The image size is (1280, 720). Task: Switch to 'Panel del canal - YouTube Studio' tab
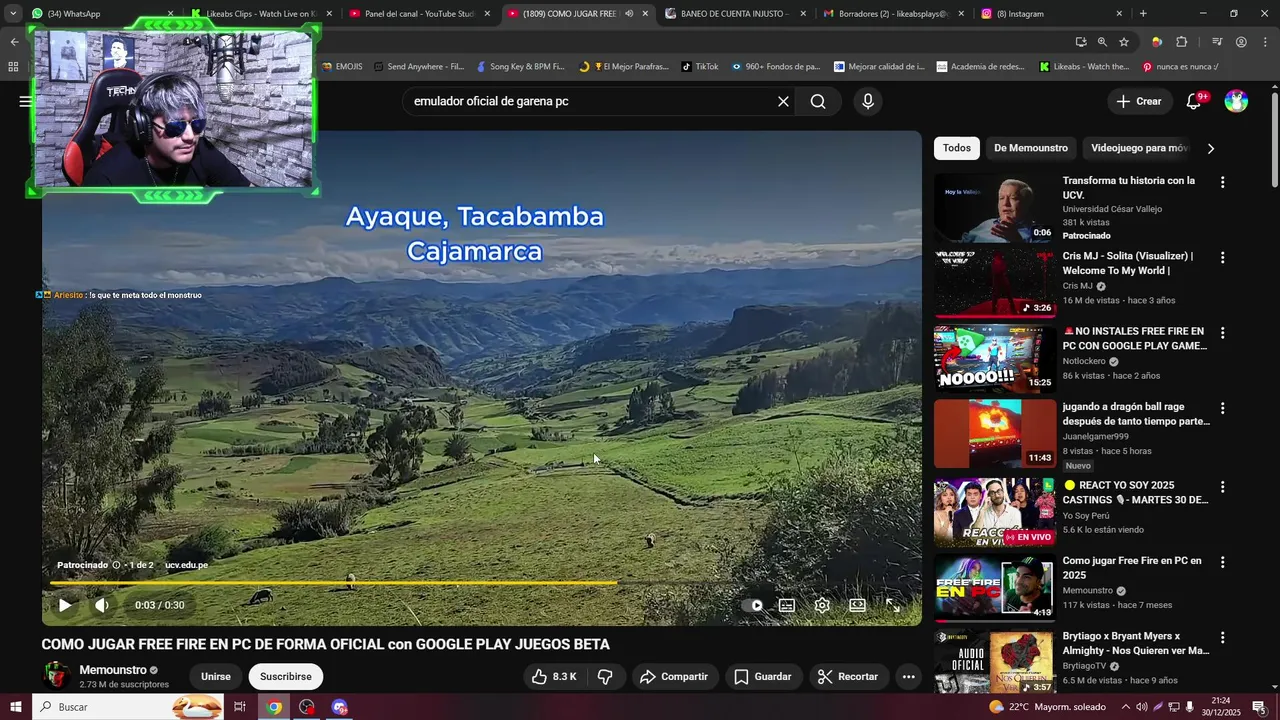[x=415, y=14]
